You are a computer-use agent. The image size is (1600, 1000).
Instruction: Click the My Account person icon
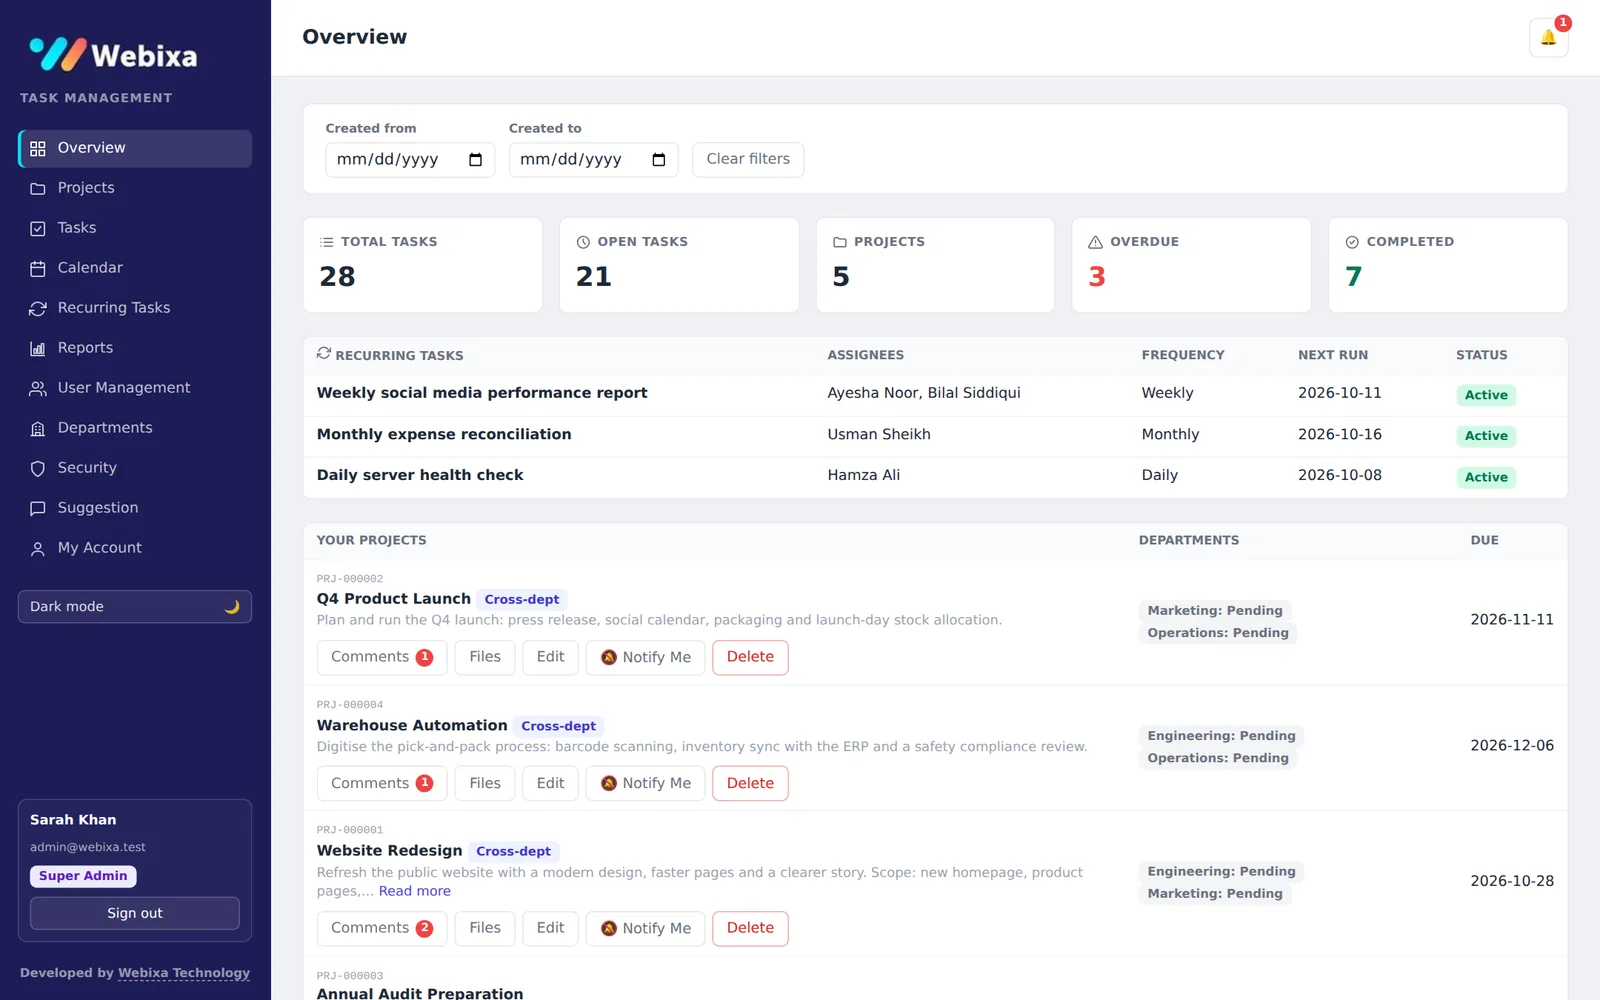38,548
